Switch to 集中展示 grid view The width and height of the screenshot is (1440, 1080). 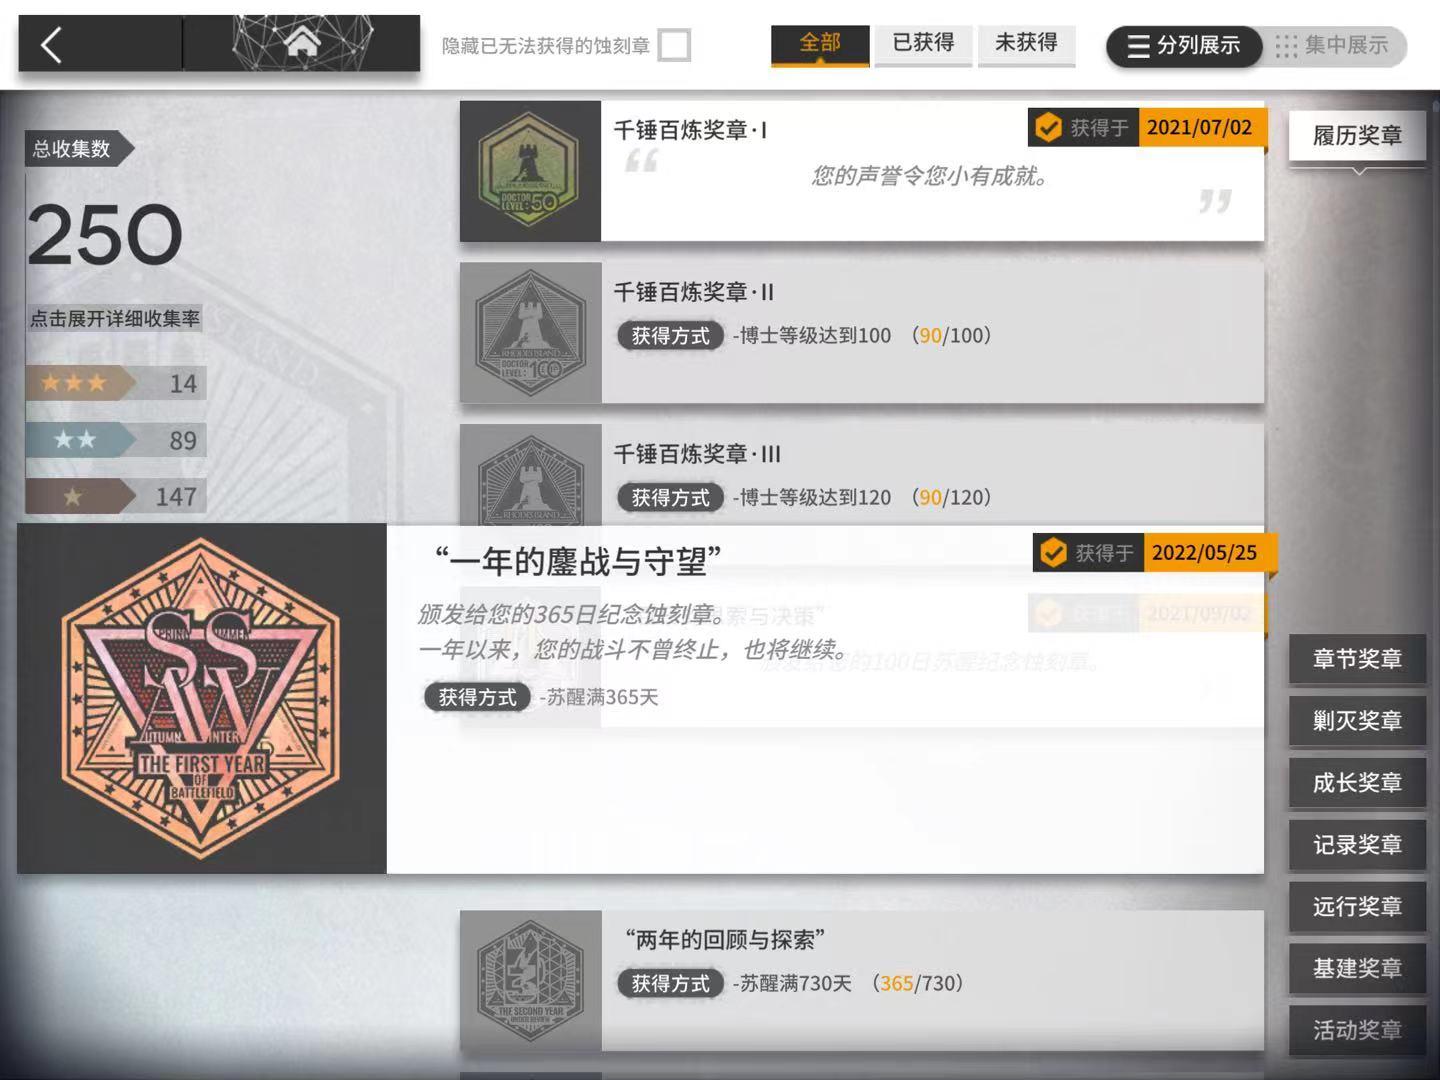(x=1332, y=46)
